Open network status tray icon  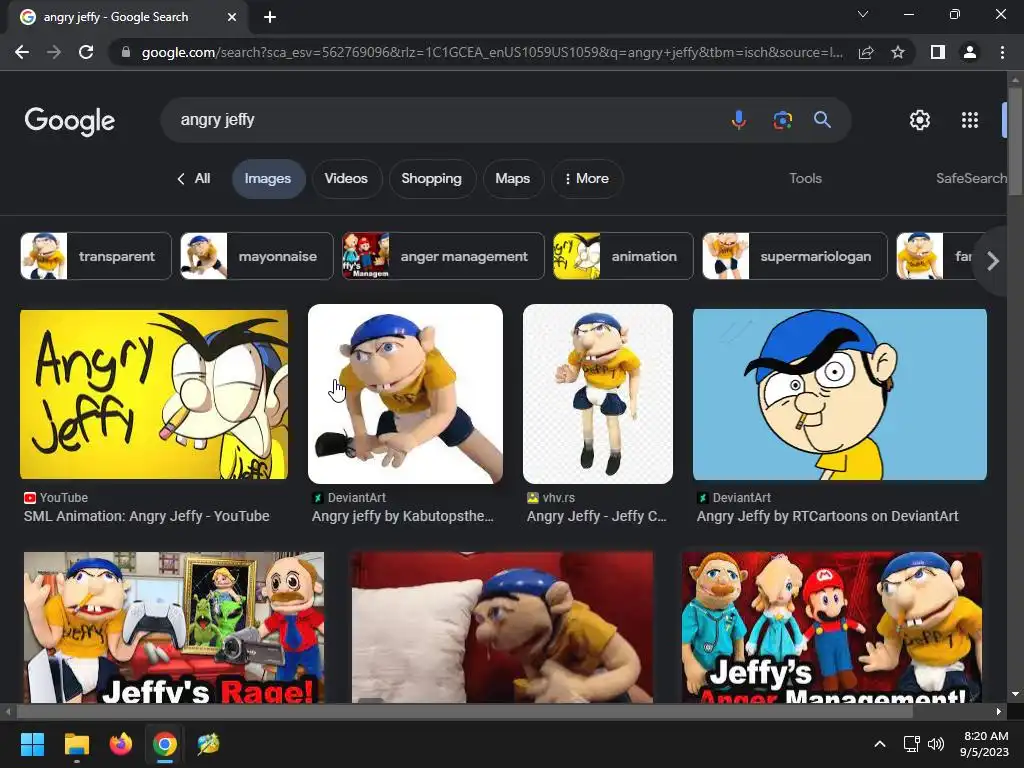pos(911,744)
